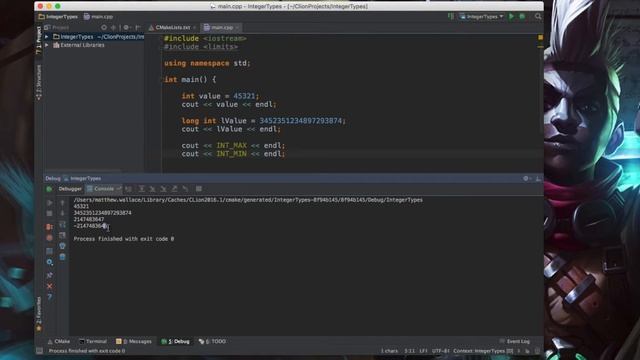The image size is (640, 360).
Task: Toggle scroll to end in console
Action: (x=62, y=236)
